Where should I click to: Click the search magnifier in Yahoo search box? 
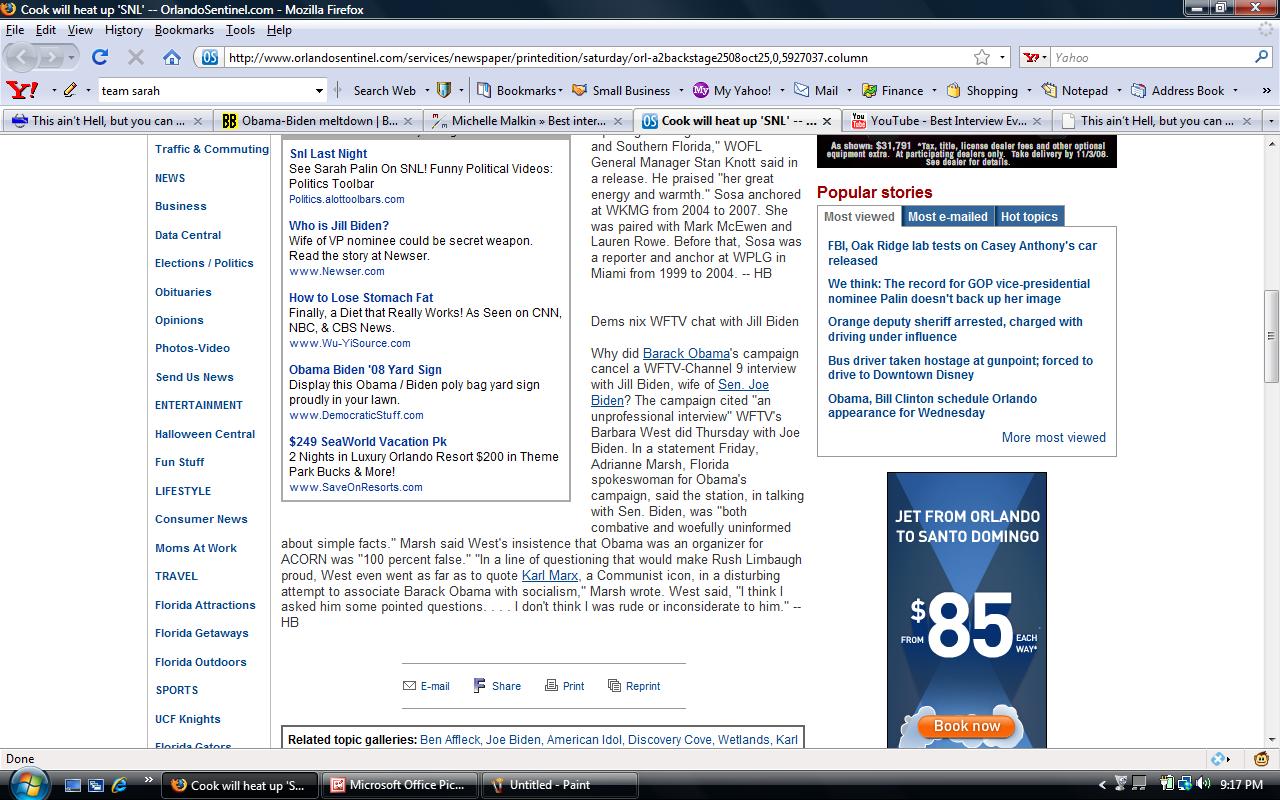1261,57
